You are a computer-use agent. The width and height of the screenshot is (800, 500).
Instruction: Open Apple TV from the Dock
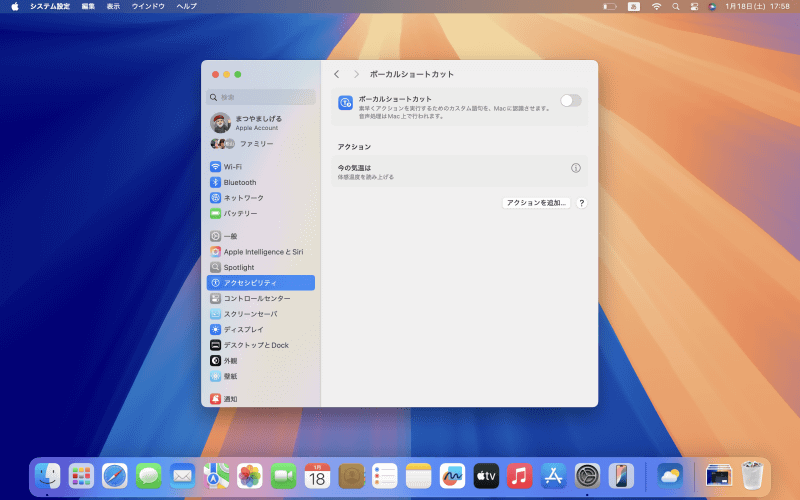point(486,477)
